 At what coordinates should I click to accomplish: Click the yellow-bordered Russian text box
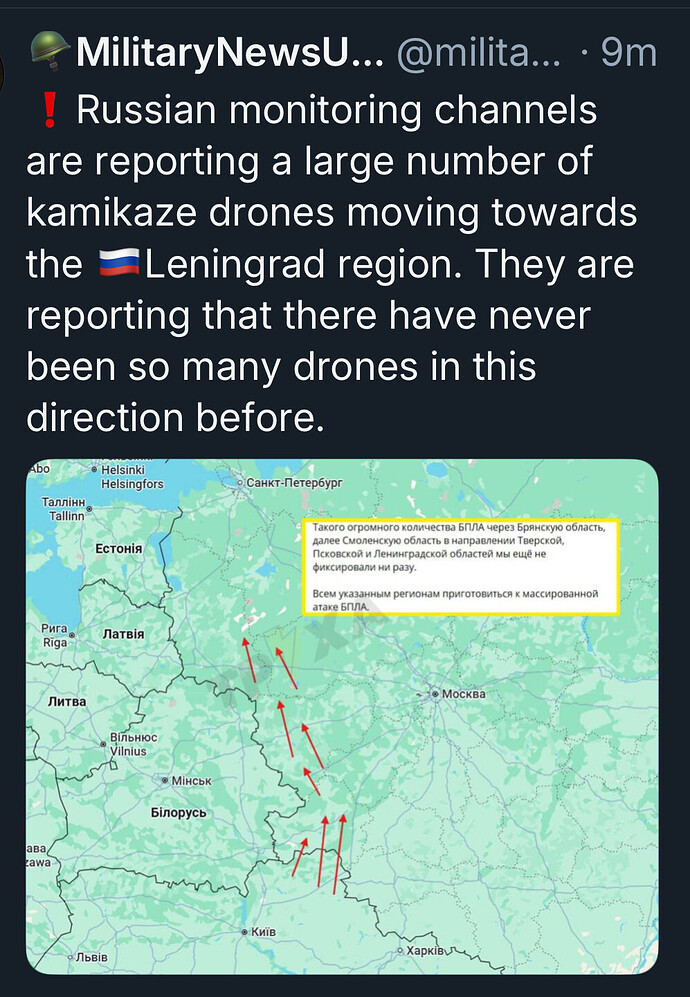click(x=460, y=566)
